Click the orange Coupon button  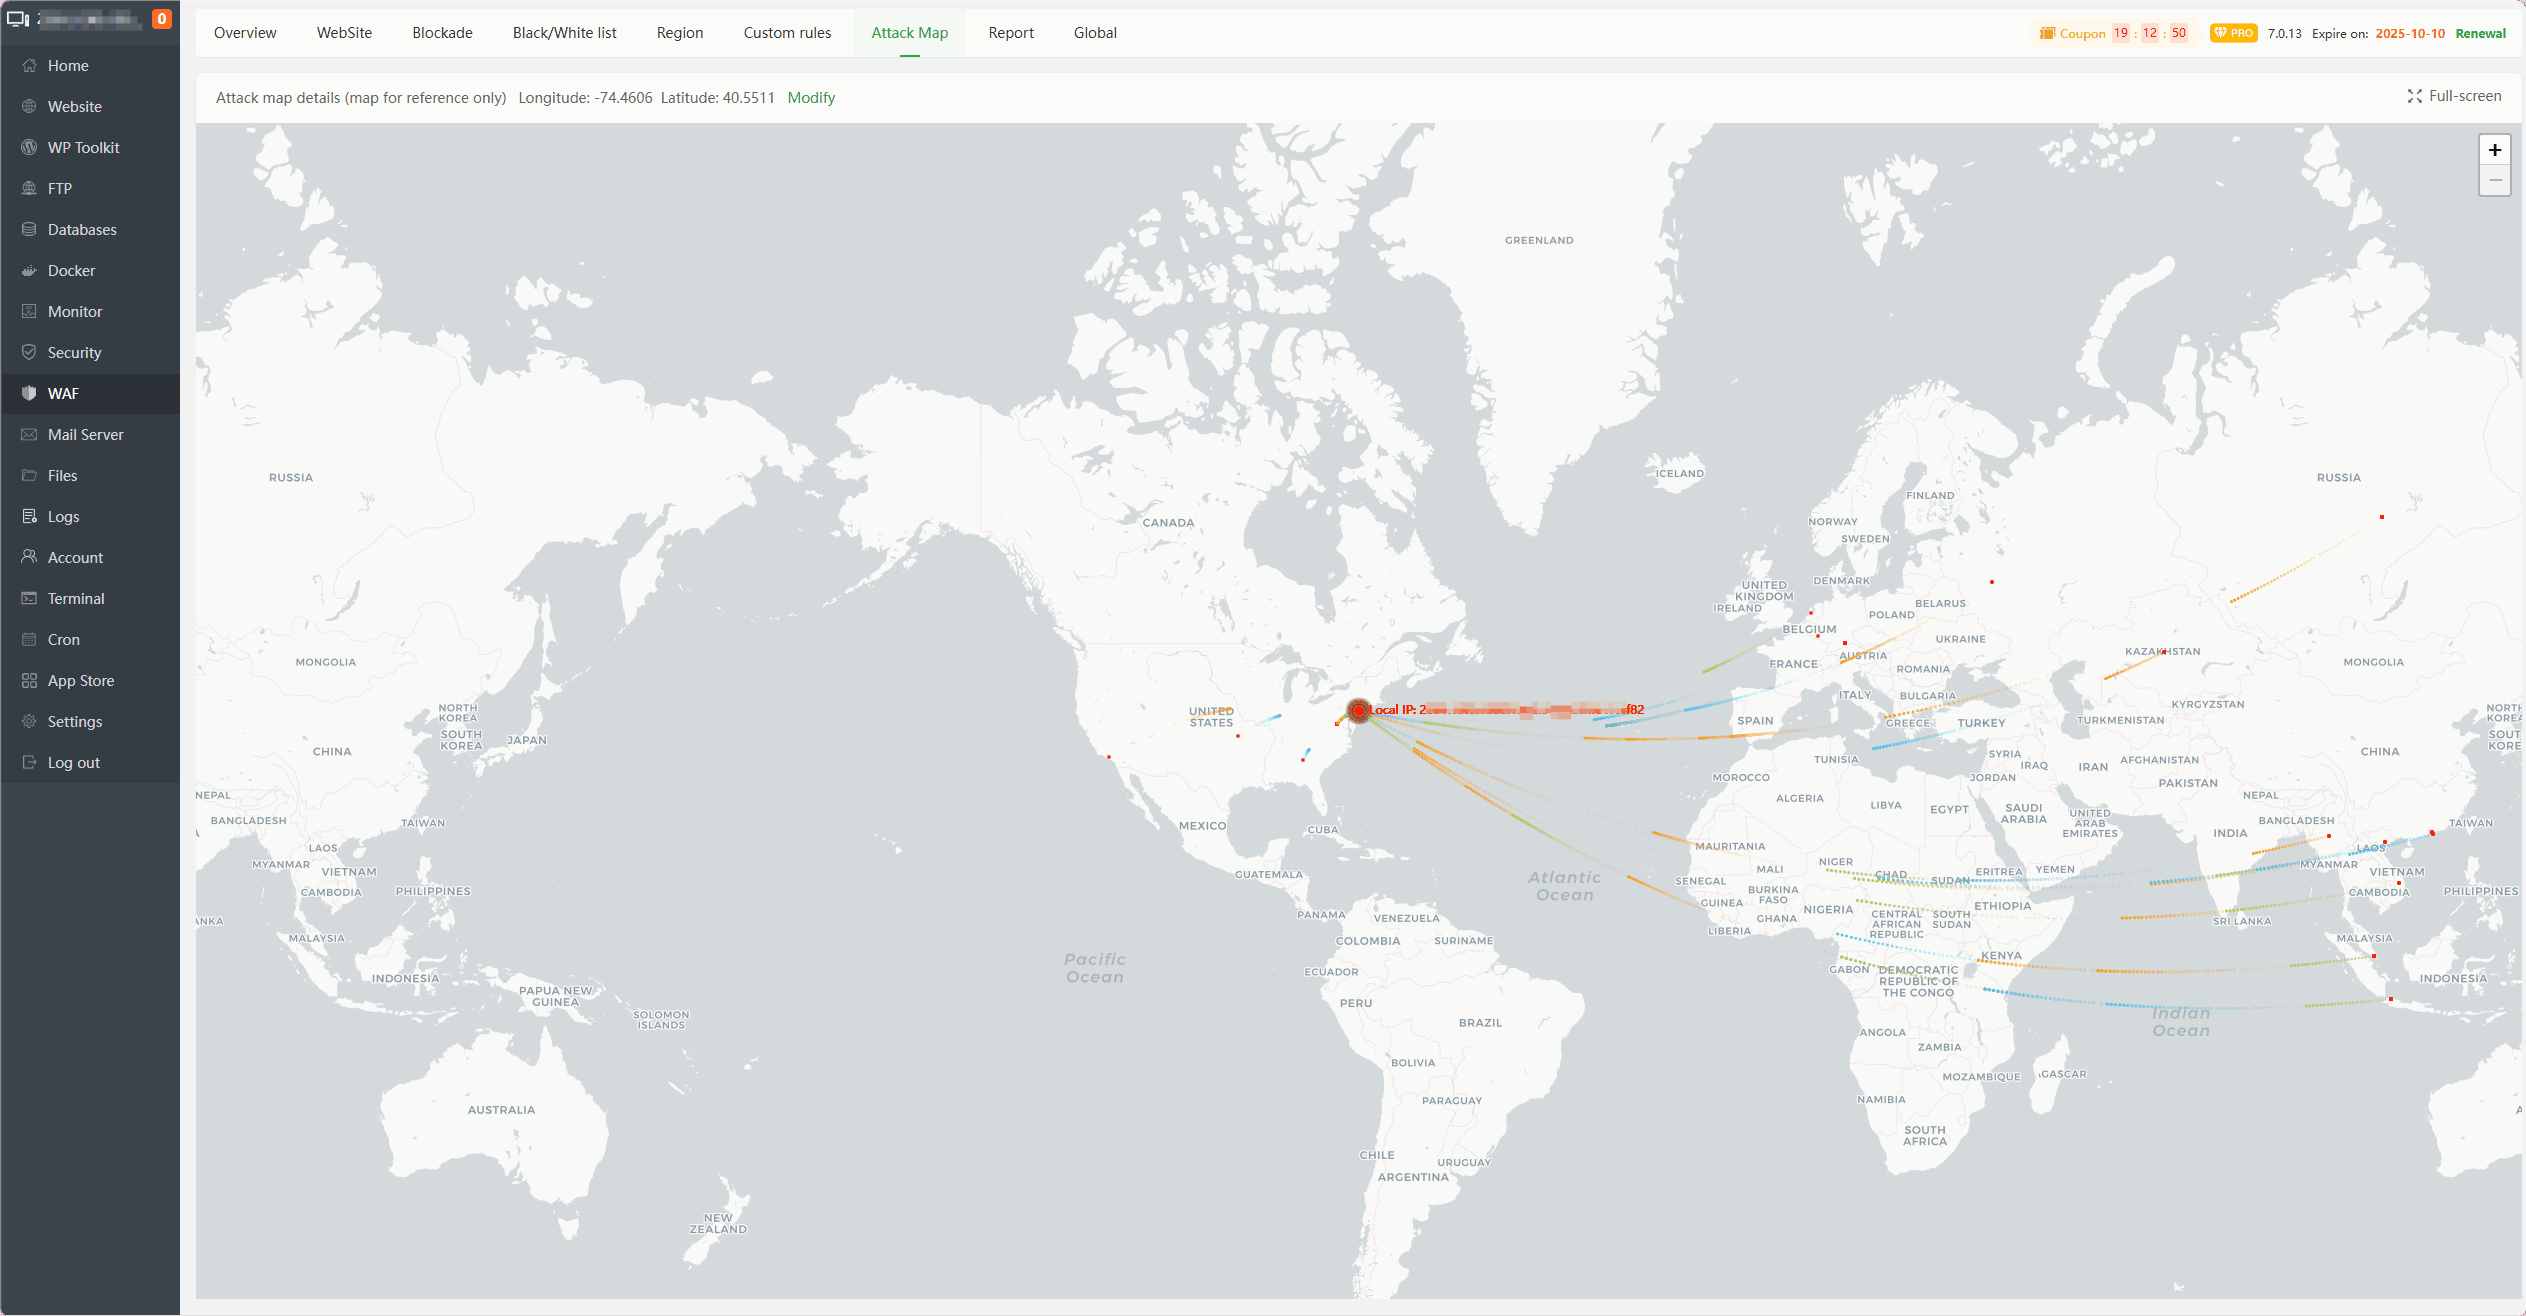2072,33
